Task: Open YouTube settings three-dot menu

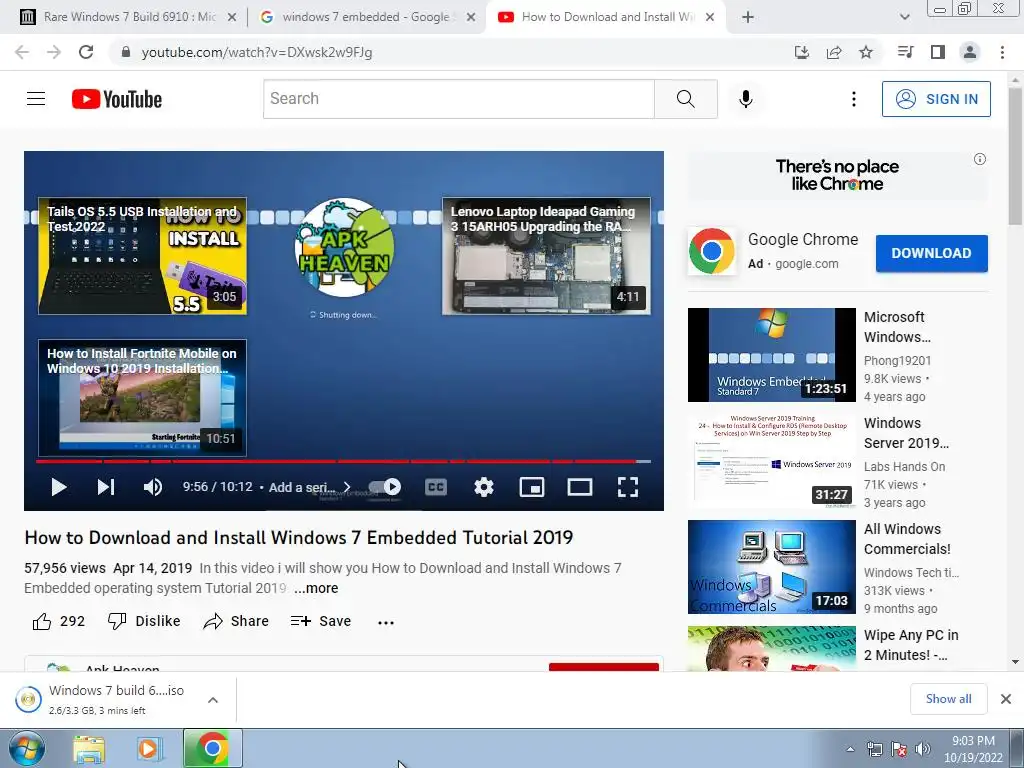Action: point(854,99)
